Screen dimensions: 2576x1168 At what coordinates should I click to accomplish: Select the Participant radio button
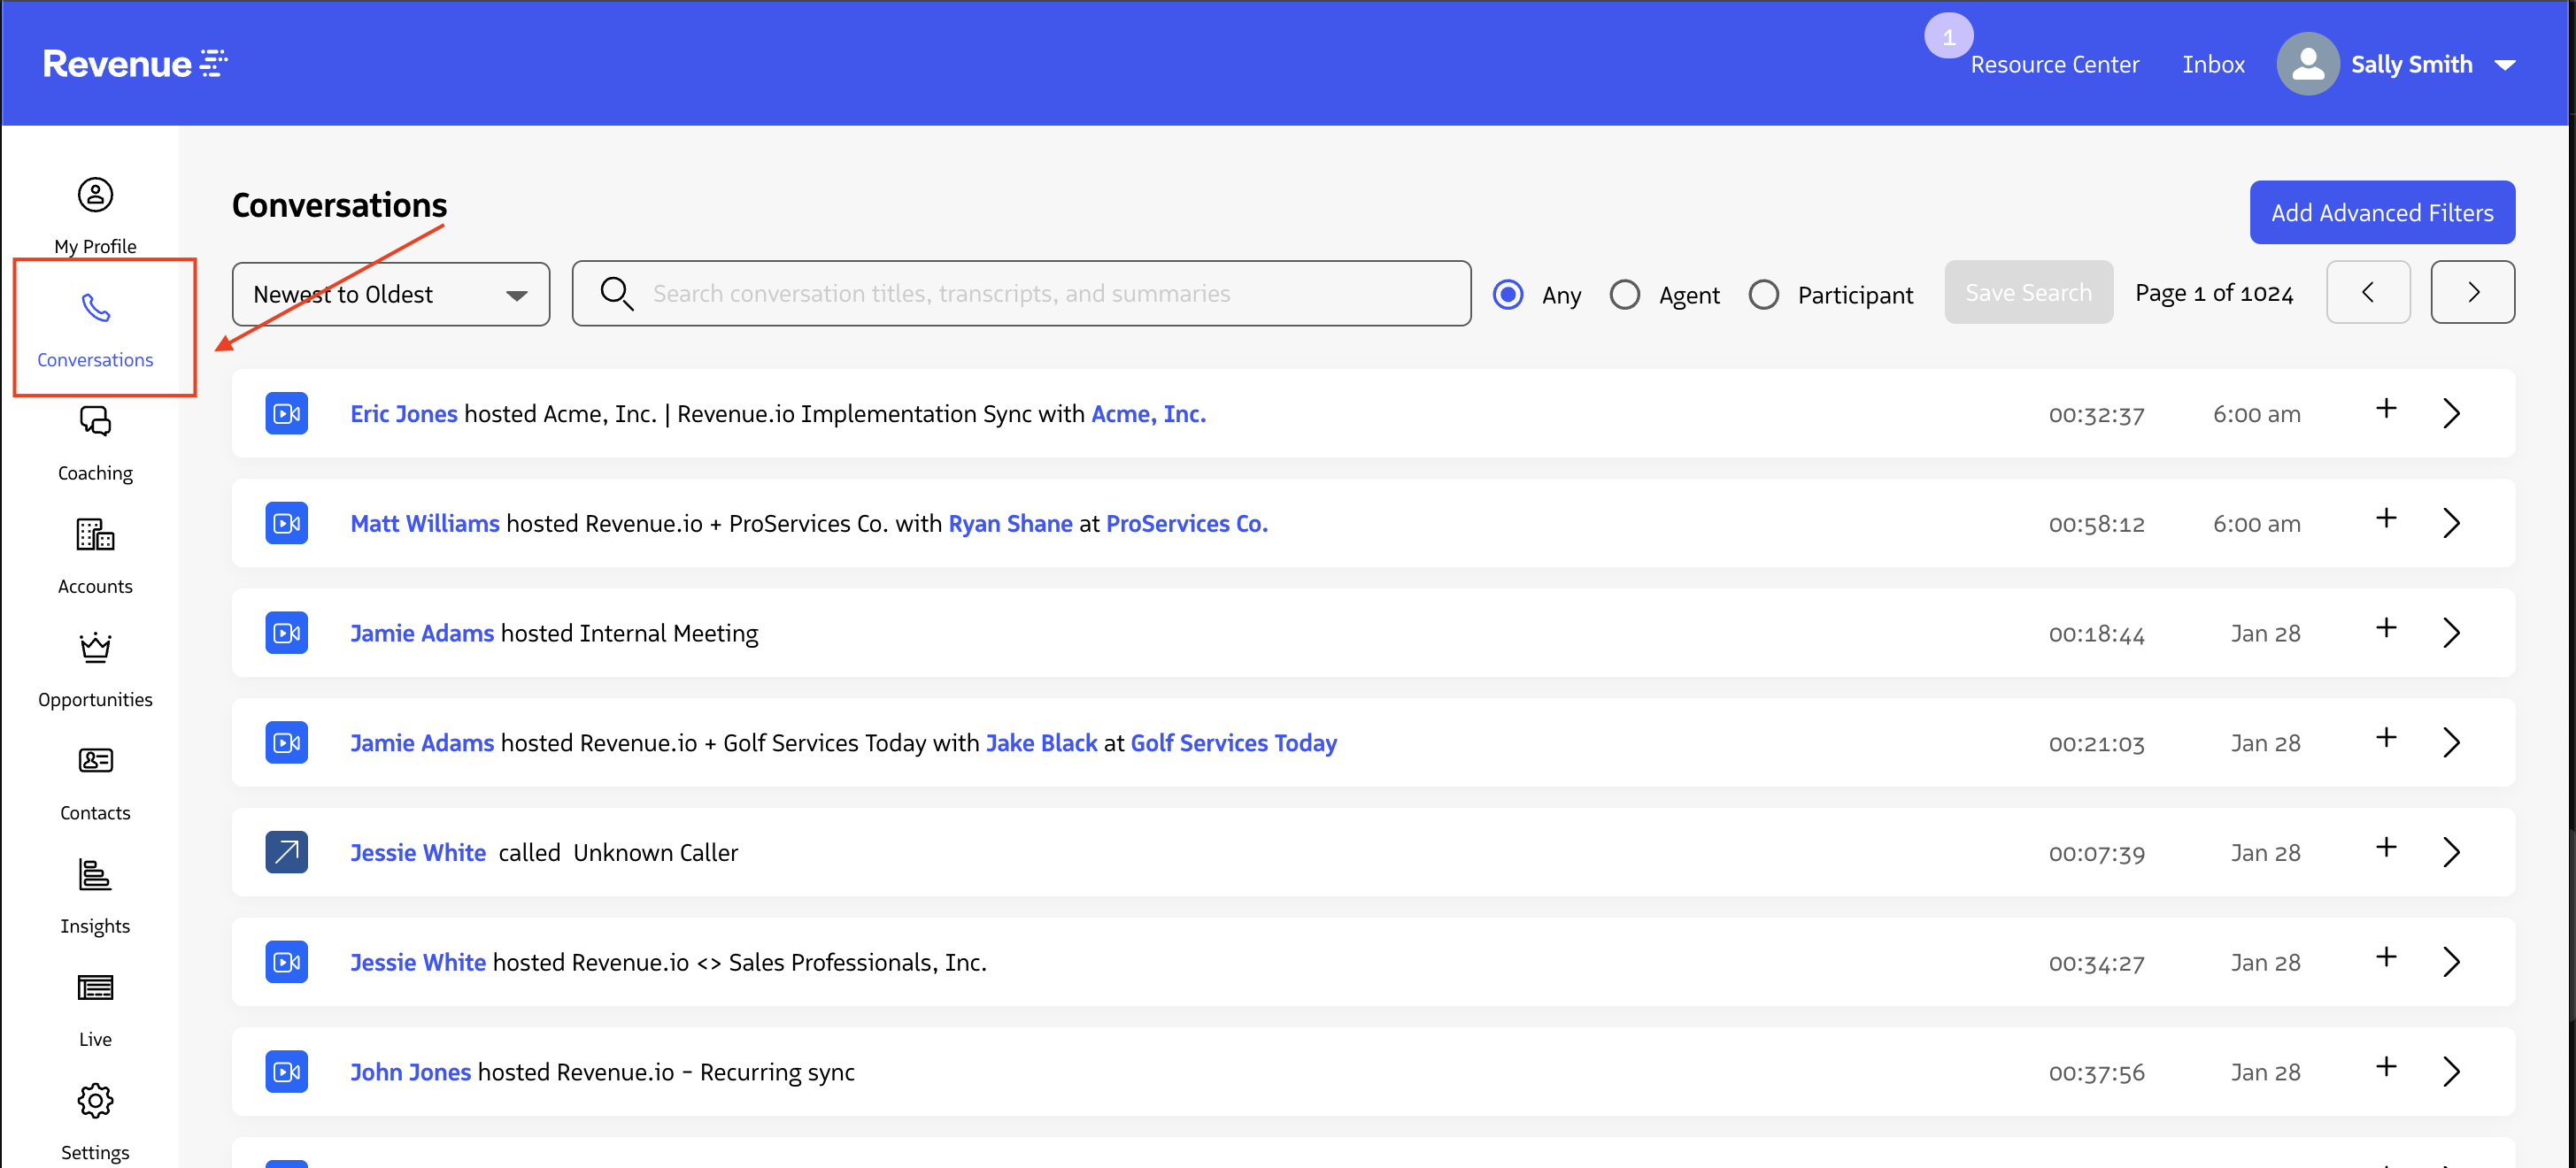(1764, 293)
